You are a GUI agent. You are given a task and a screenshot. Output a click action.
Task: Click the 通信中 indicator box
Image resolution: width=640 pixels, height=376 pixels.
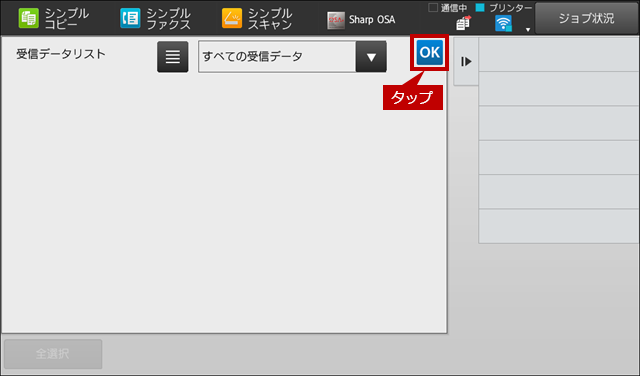[x=433, y=7]
